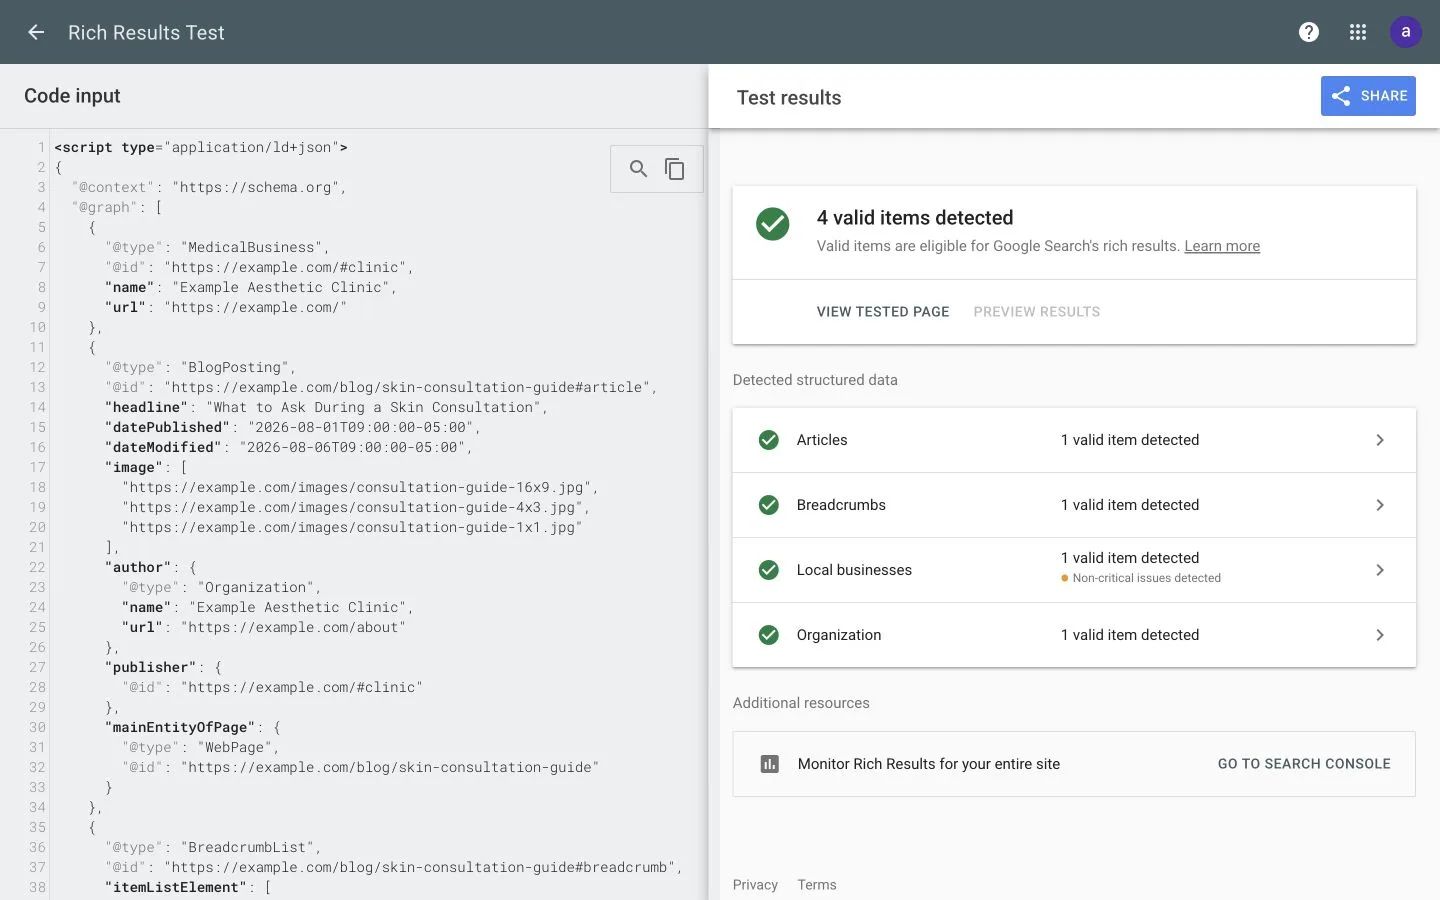The image size is (1440, 900).
Task: Open the help question mark icon
Action: (x=1308, y=32)
